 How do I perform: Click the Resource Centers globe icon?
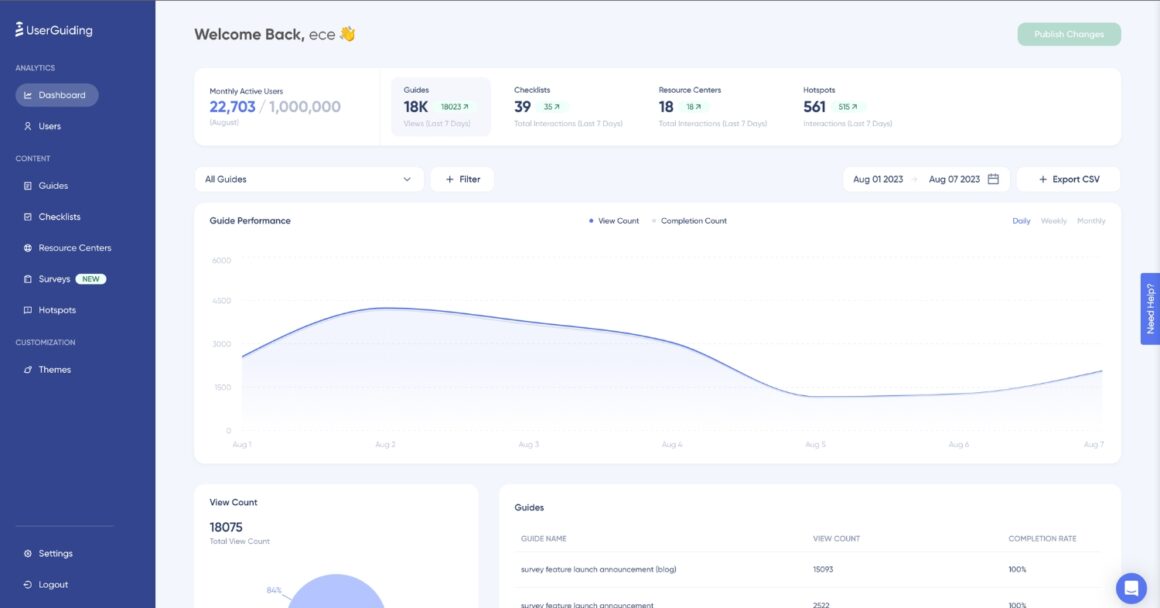pos(27,248)
